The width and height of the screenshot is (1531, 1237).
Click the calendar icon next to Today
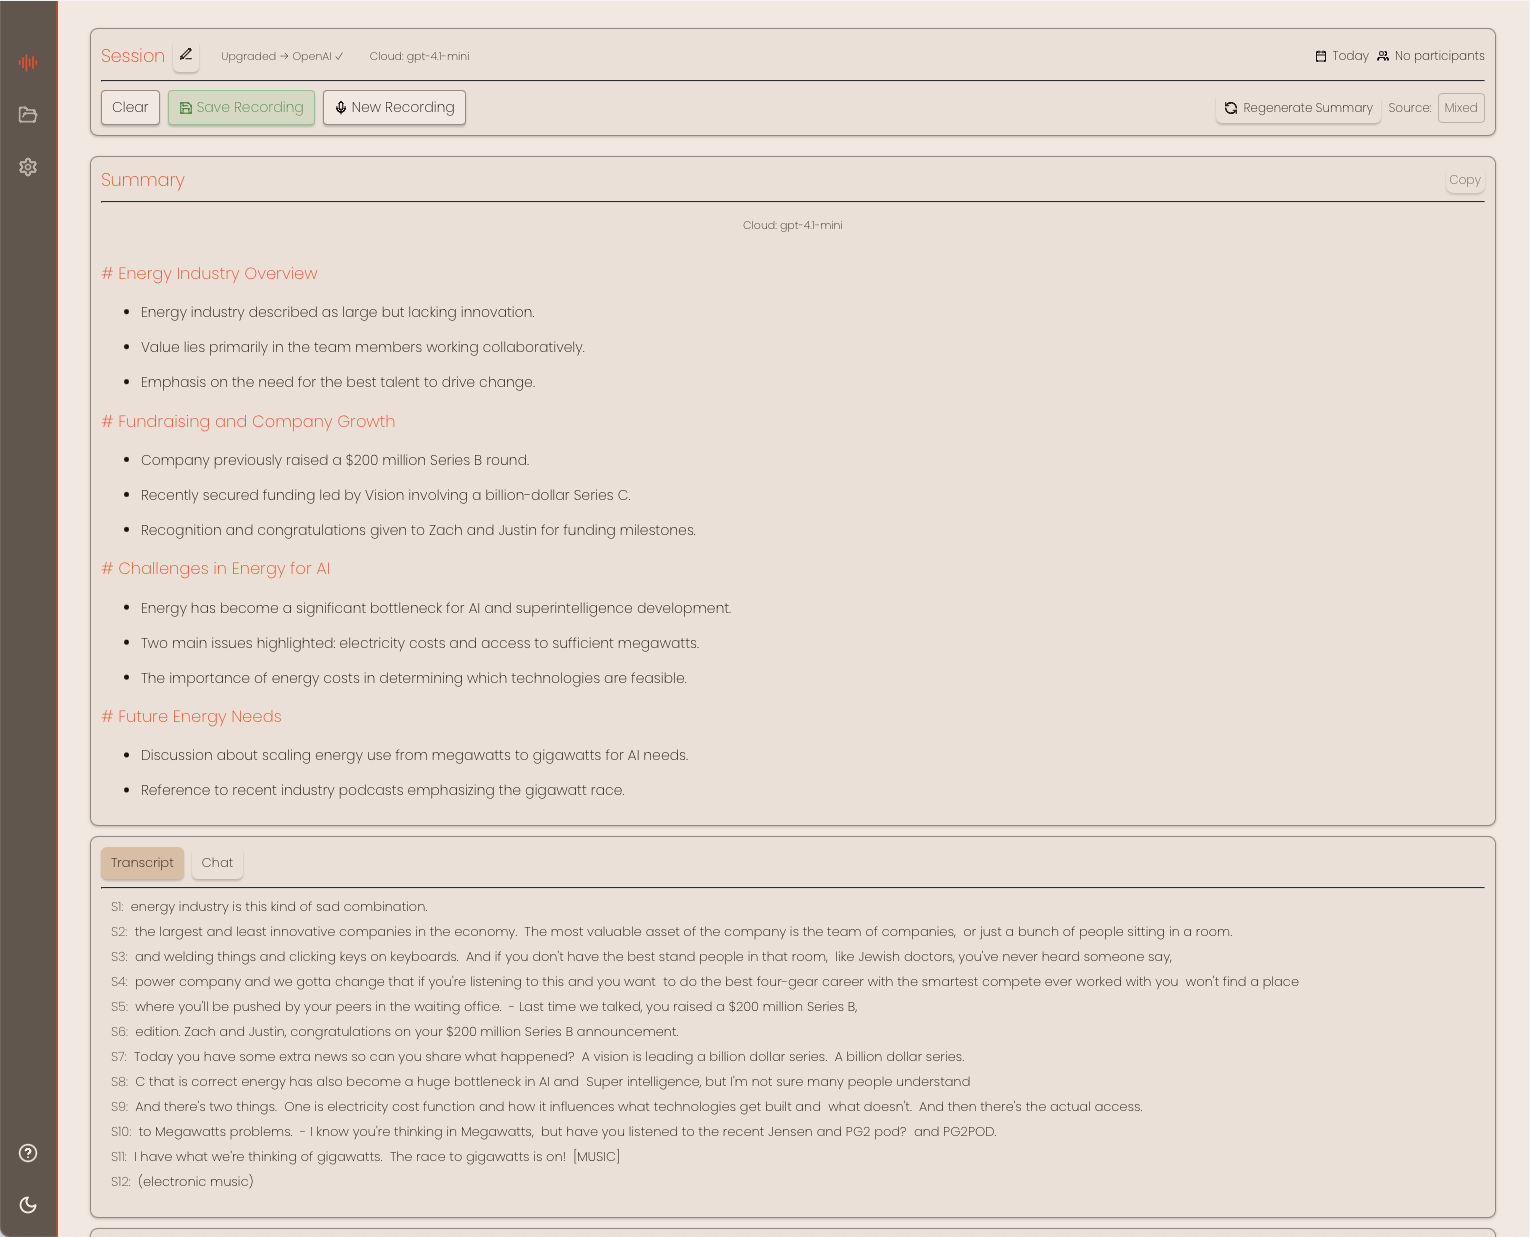[1319, 56]
